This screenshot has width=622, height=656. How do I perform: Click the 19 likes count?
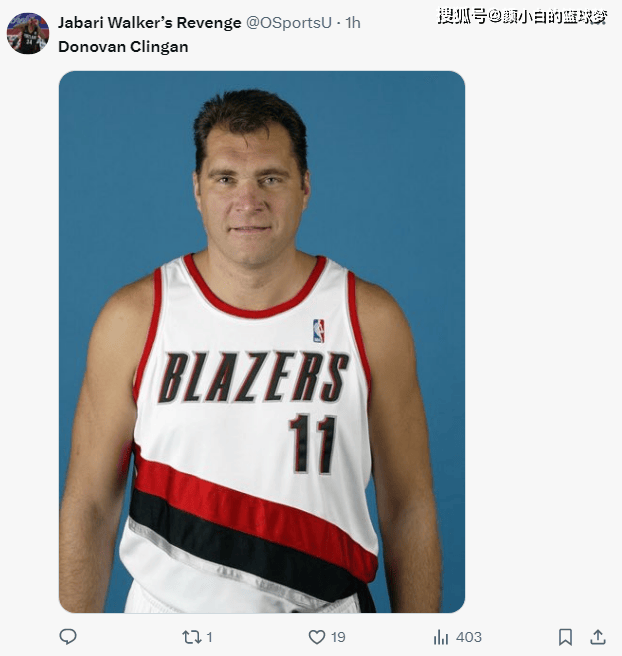click(x=338, y=637)
